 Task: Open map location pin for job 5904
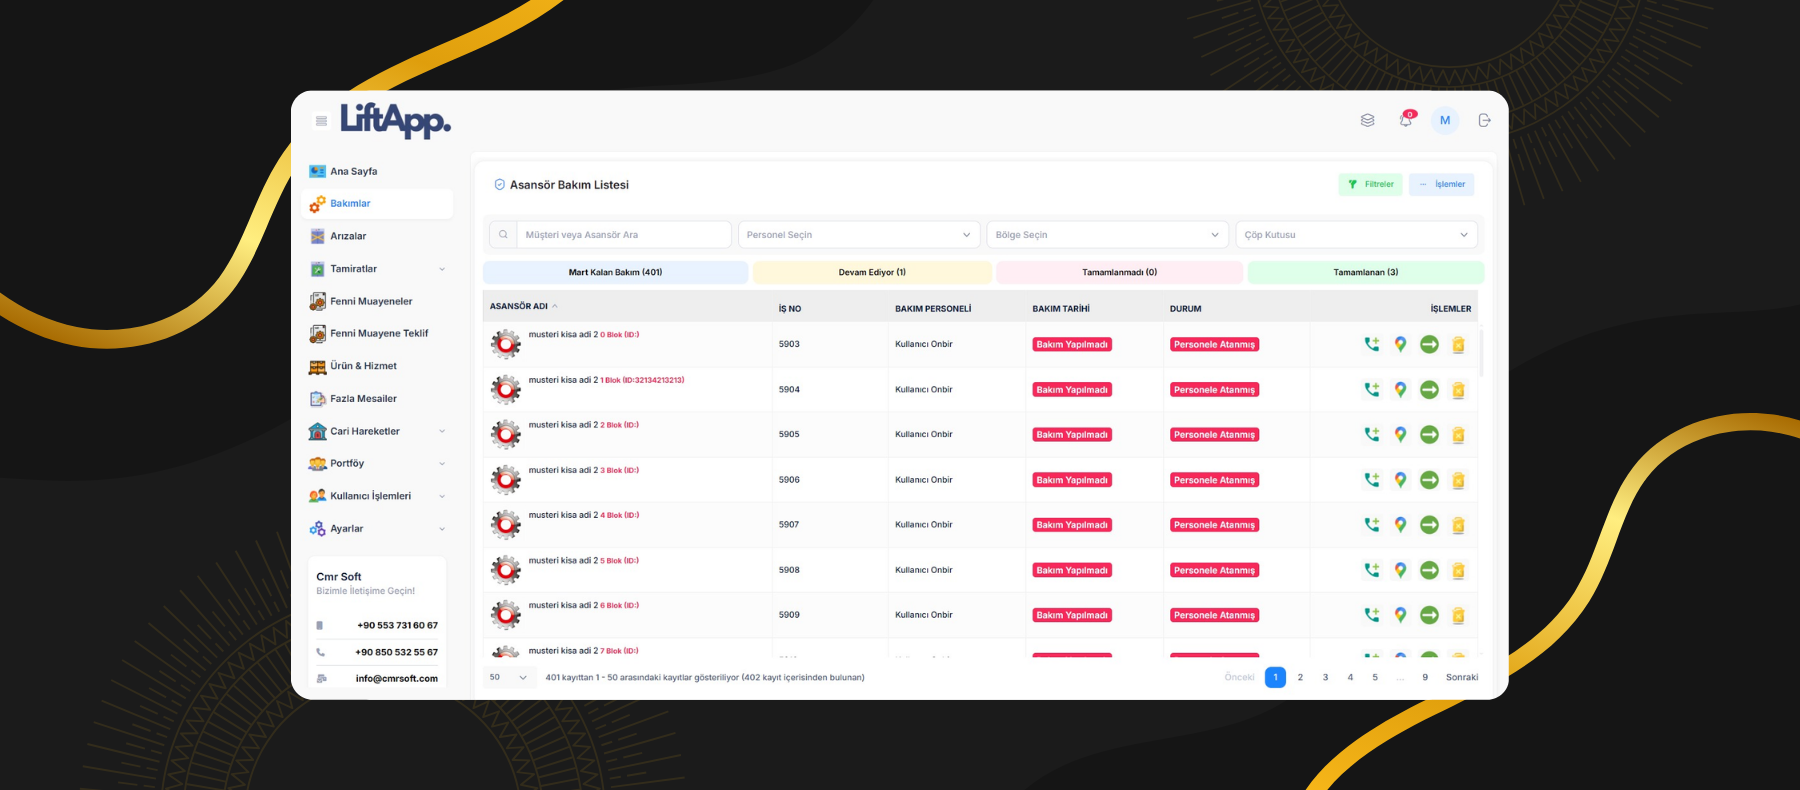(x=1400, y=390)
